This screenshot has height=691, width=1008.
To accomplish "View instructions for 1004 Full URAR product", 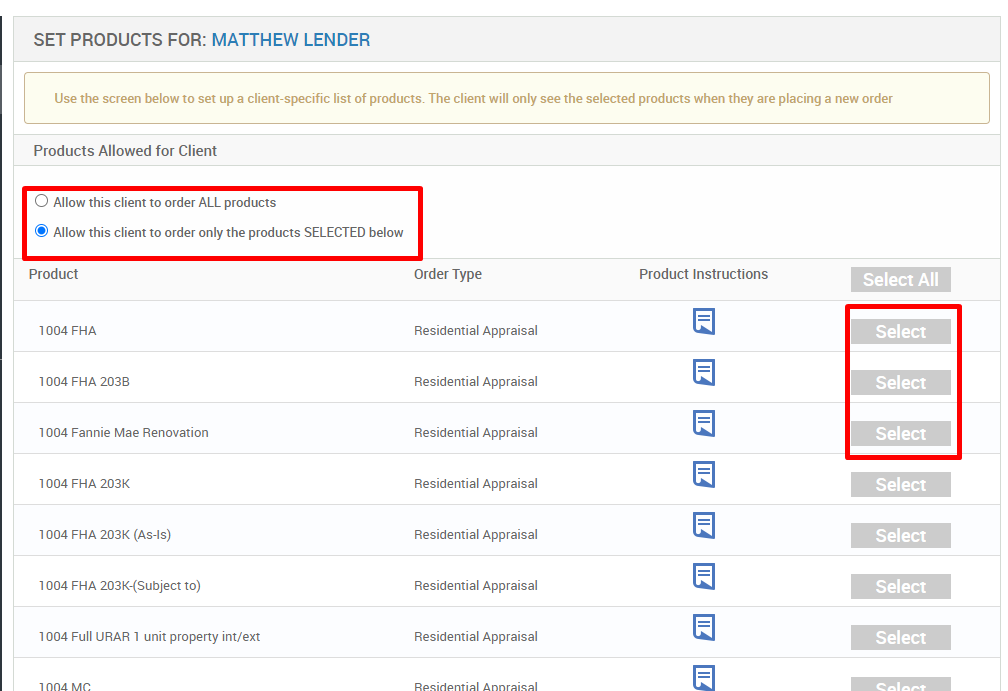I will (704, 627).
